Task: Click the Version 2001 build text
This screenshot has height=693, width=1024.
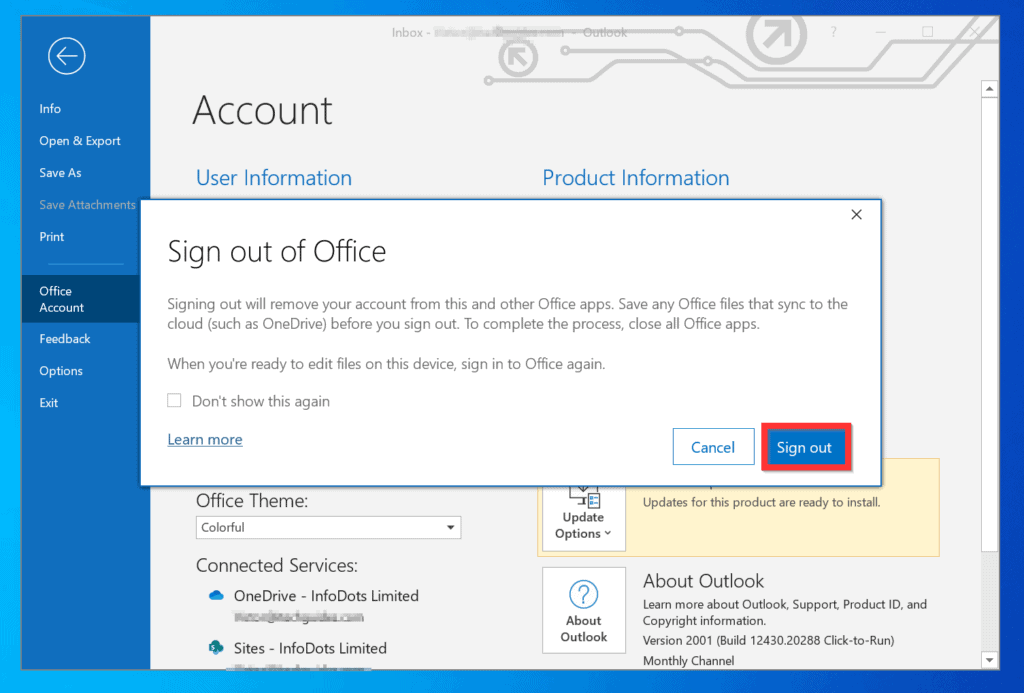Action: point(769,640)
